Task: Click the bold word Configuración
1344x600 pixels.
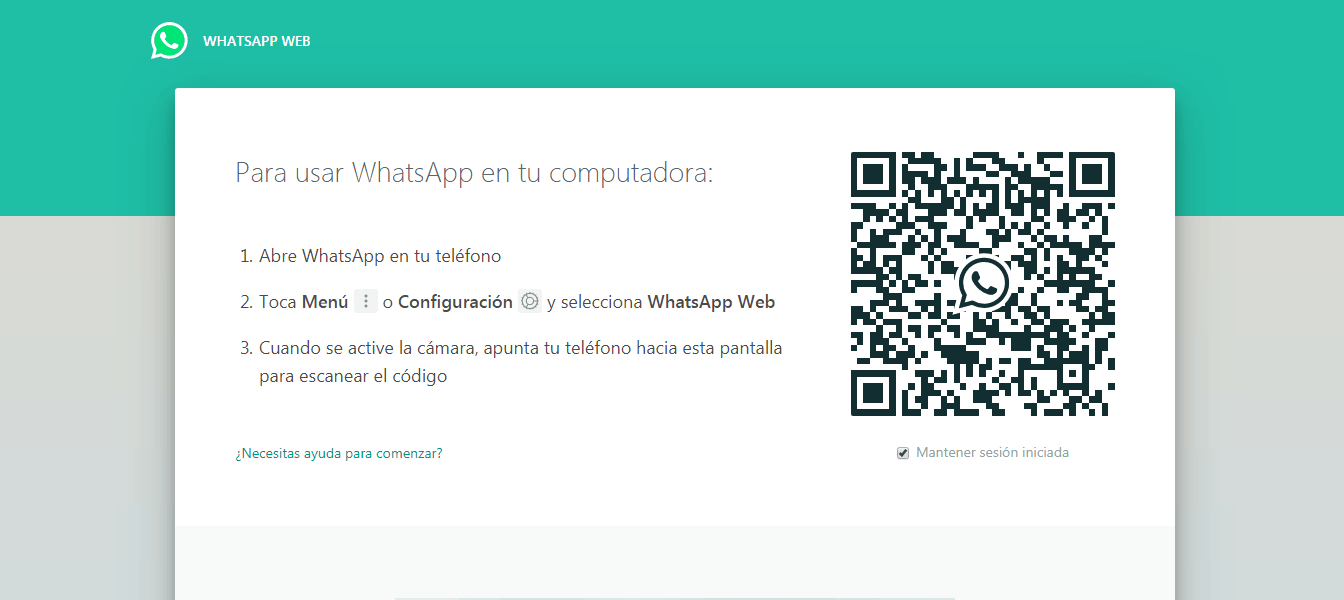Action: click(x=455, y=302)
